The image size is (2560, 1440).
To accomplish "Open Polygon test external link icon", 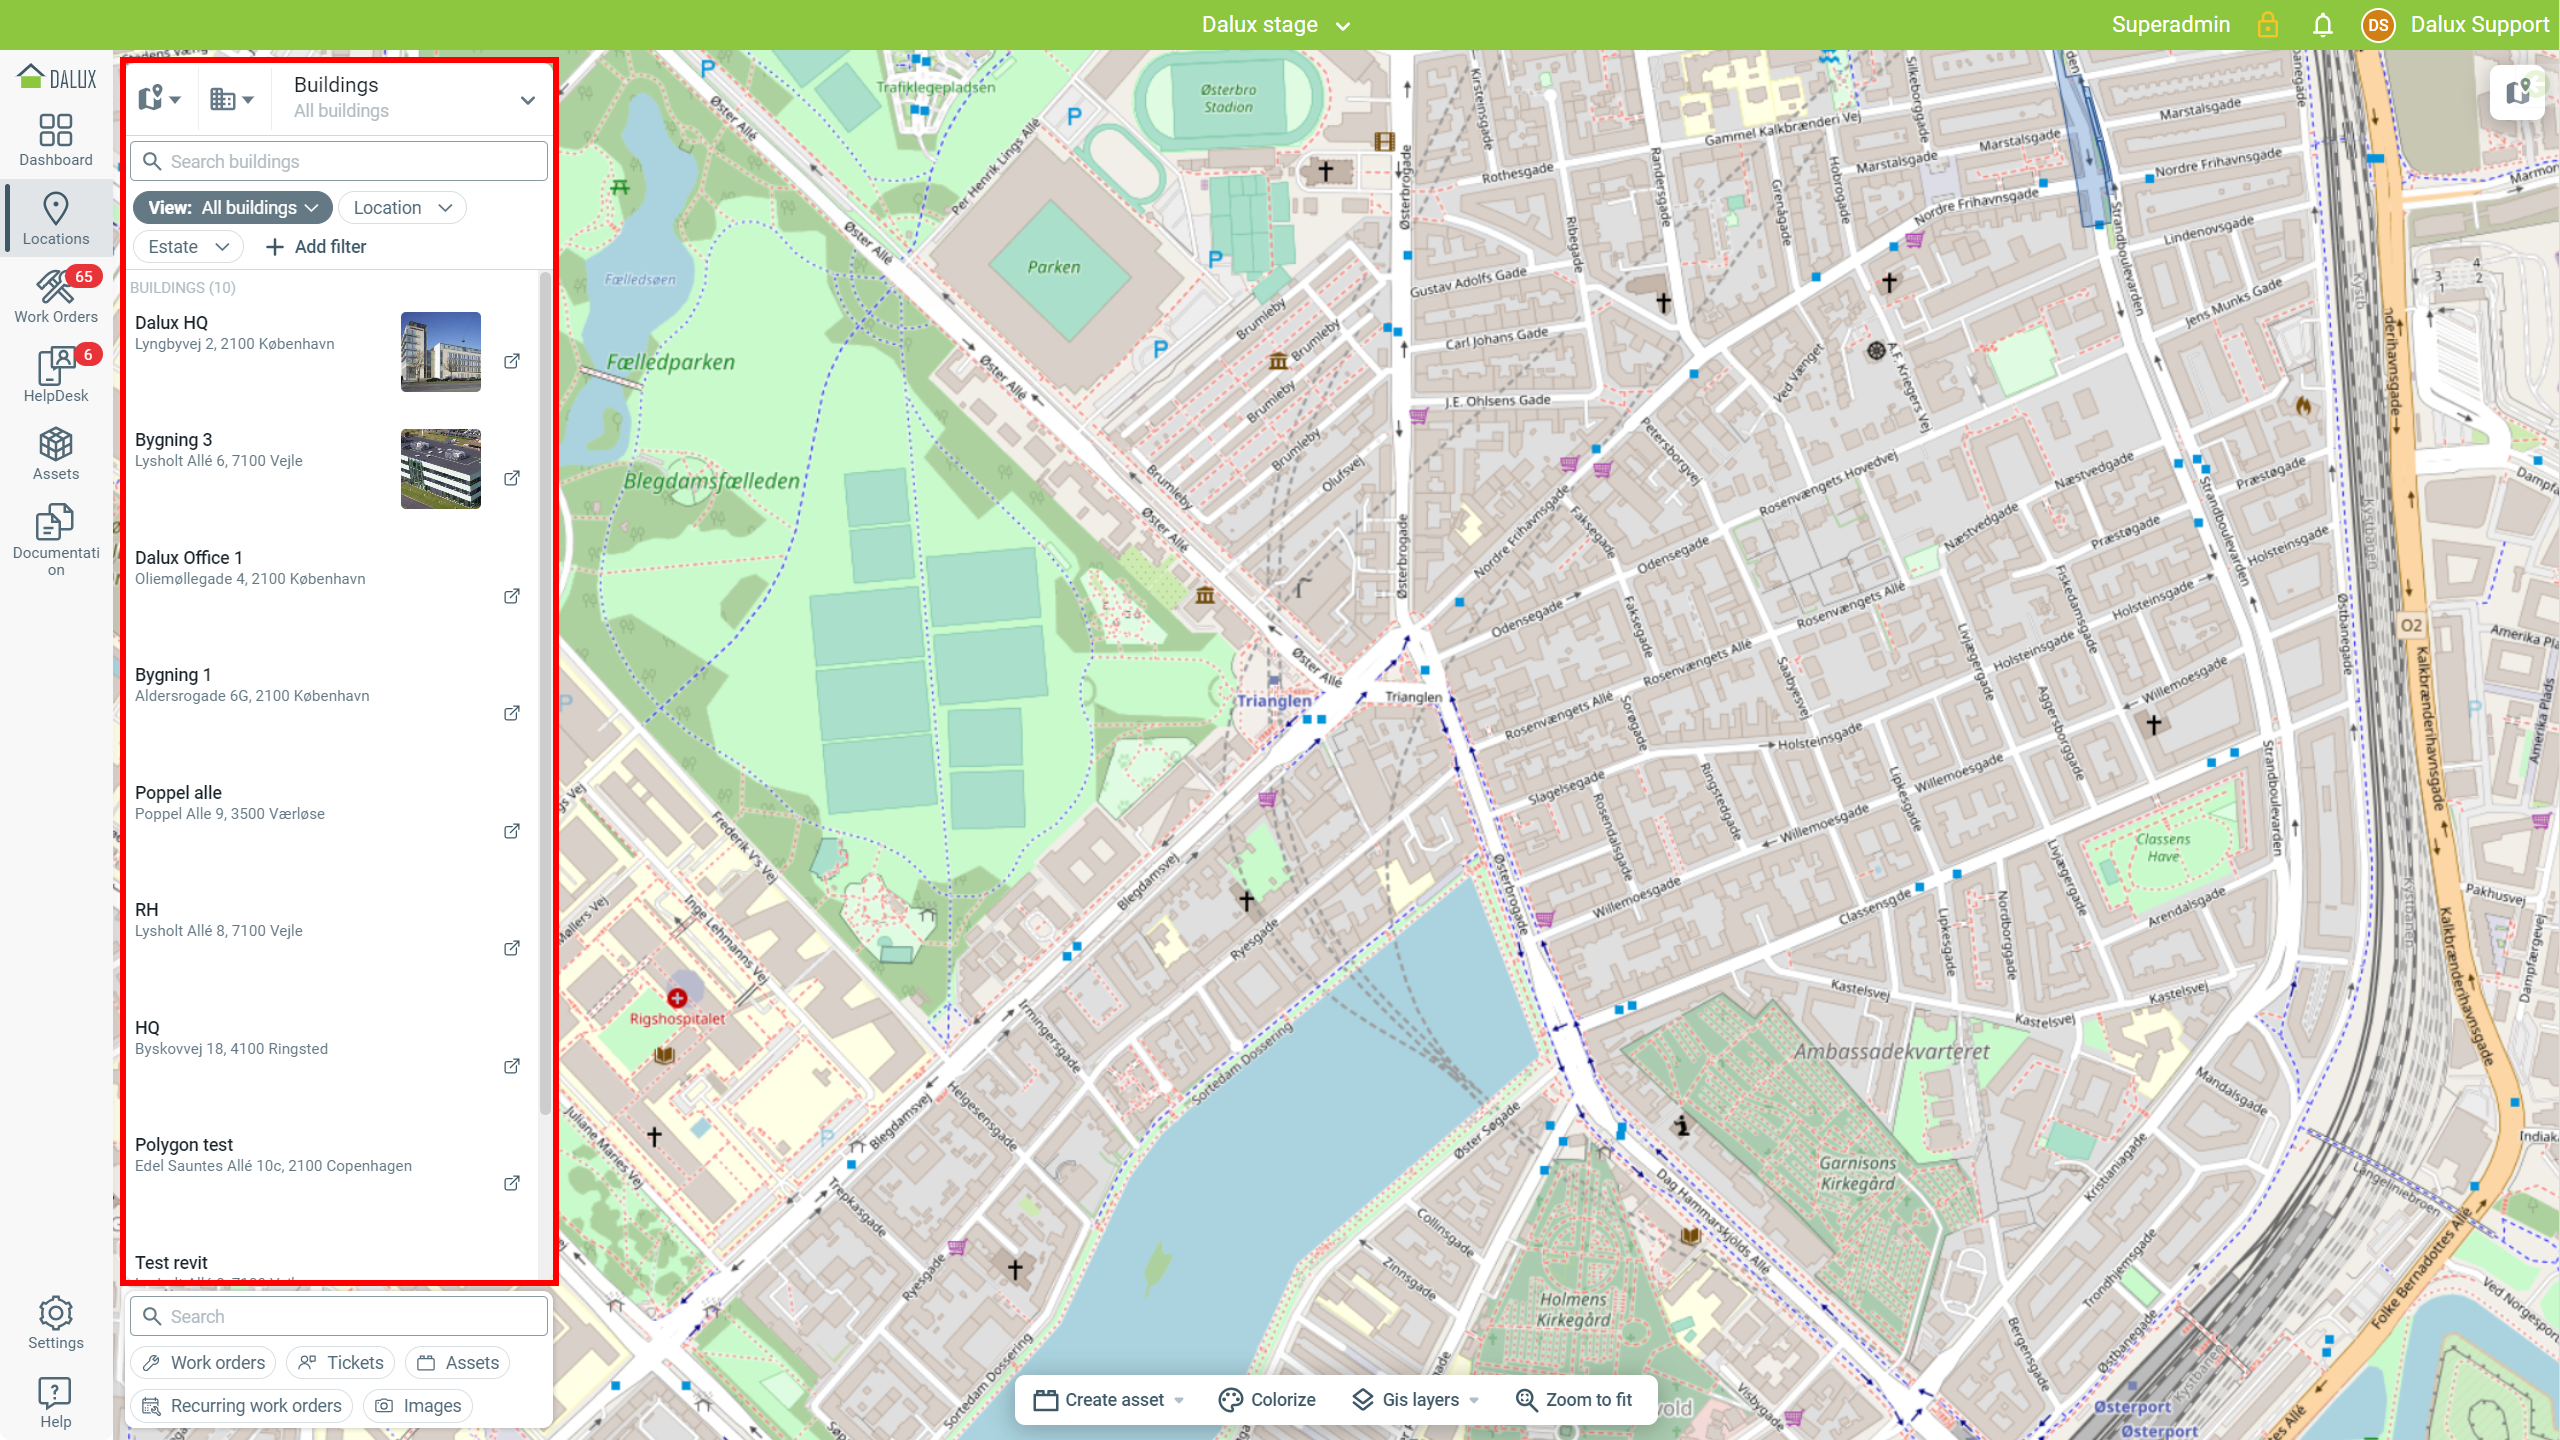I will click(x=511, y=1183).
